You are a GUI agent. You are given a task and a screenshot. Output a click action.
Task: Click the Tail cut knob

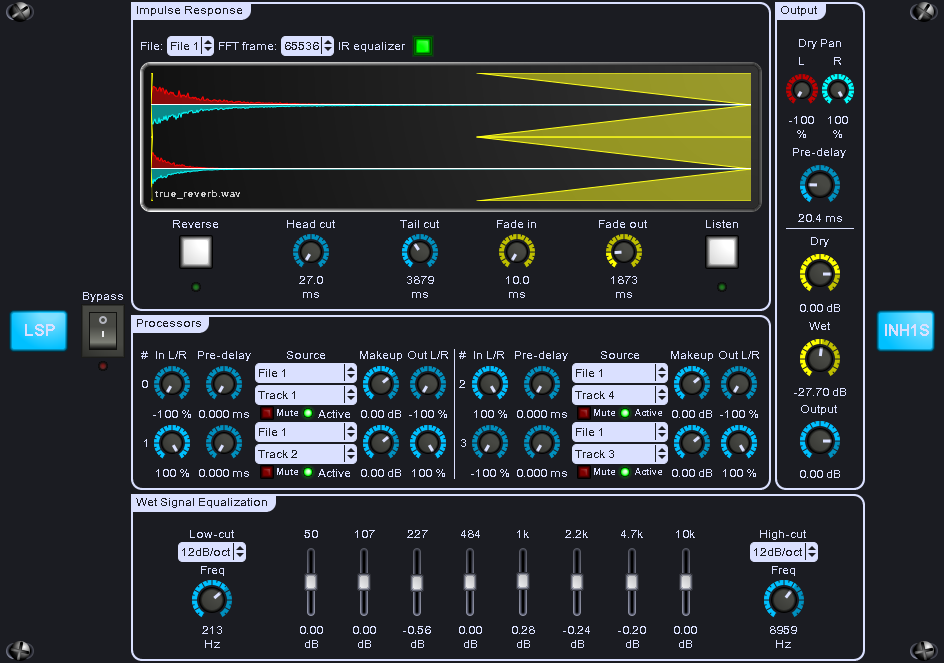tap(419, 252)
